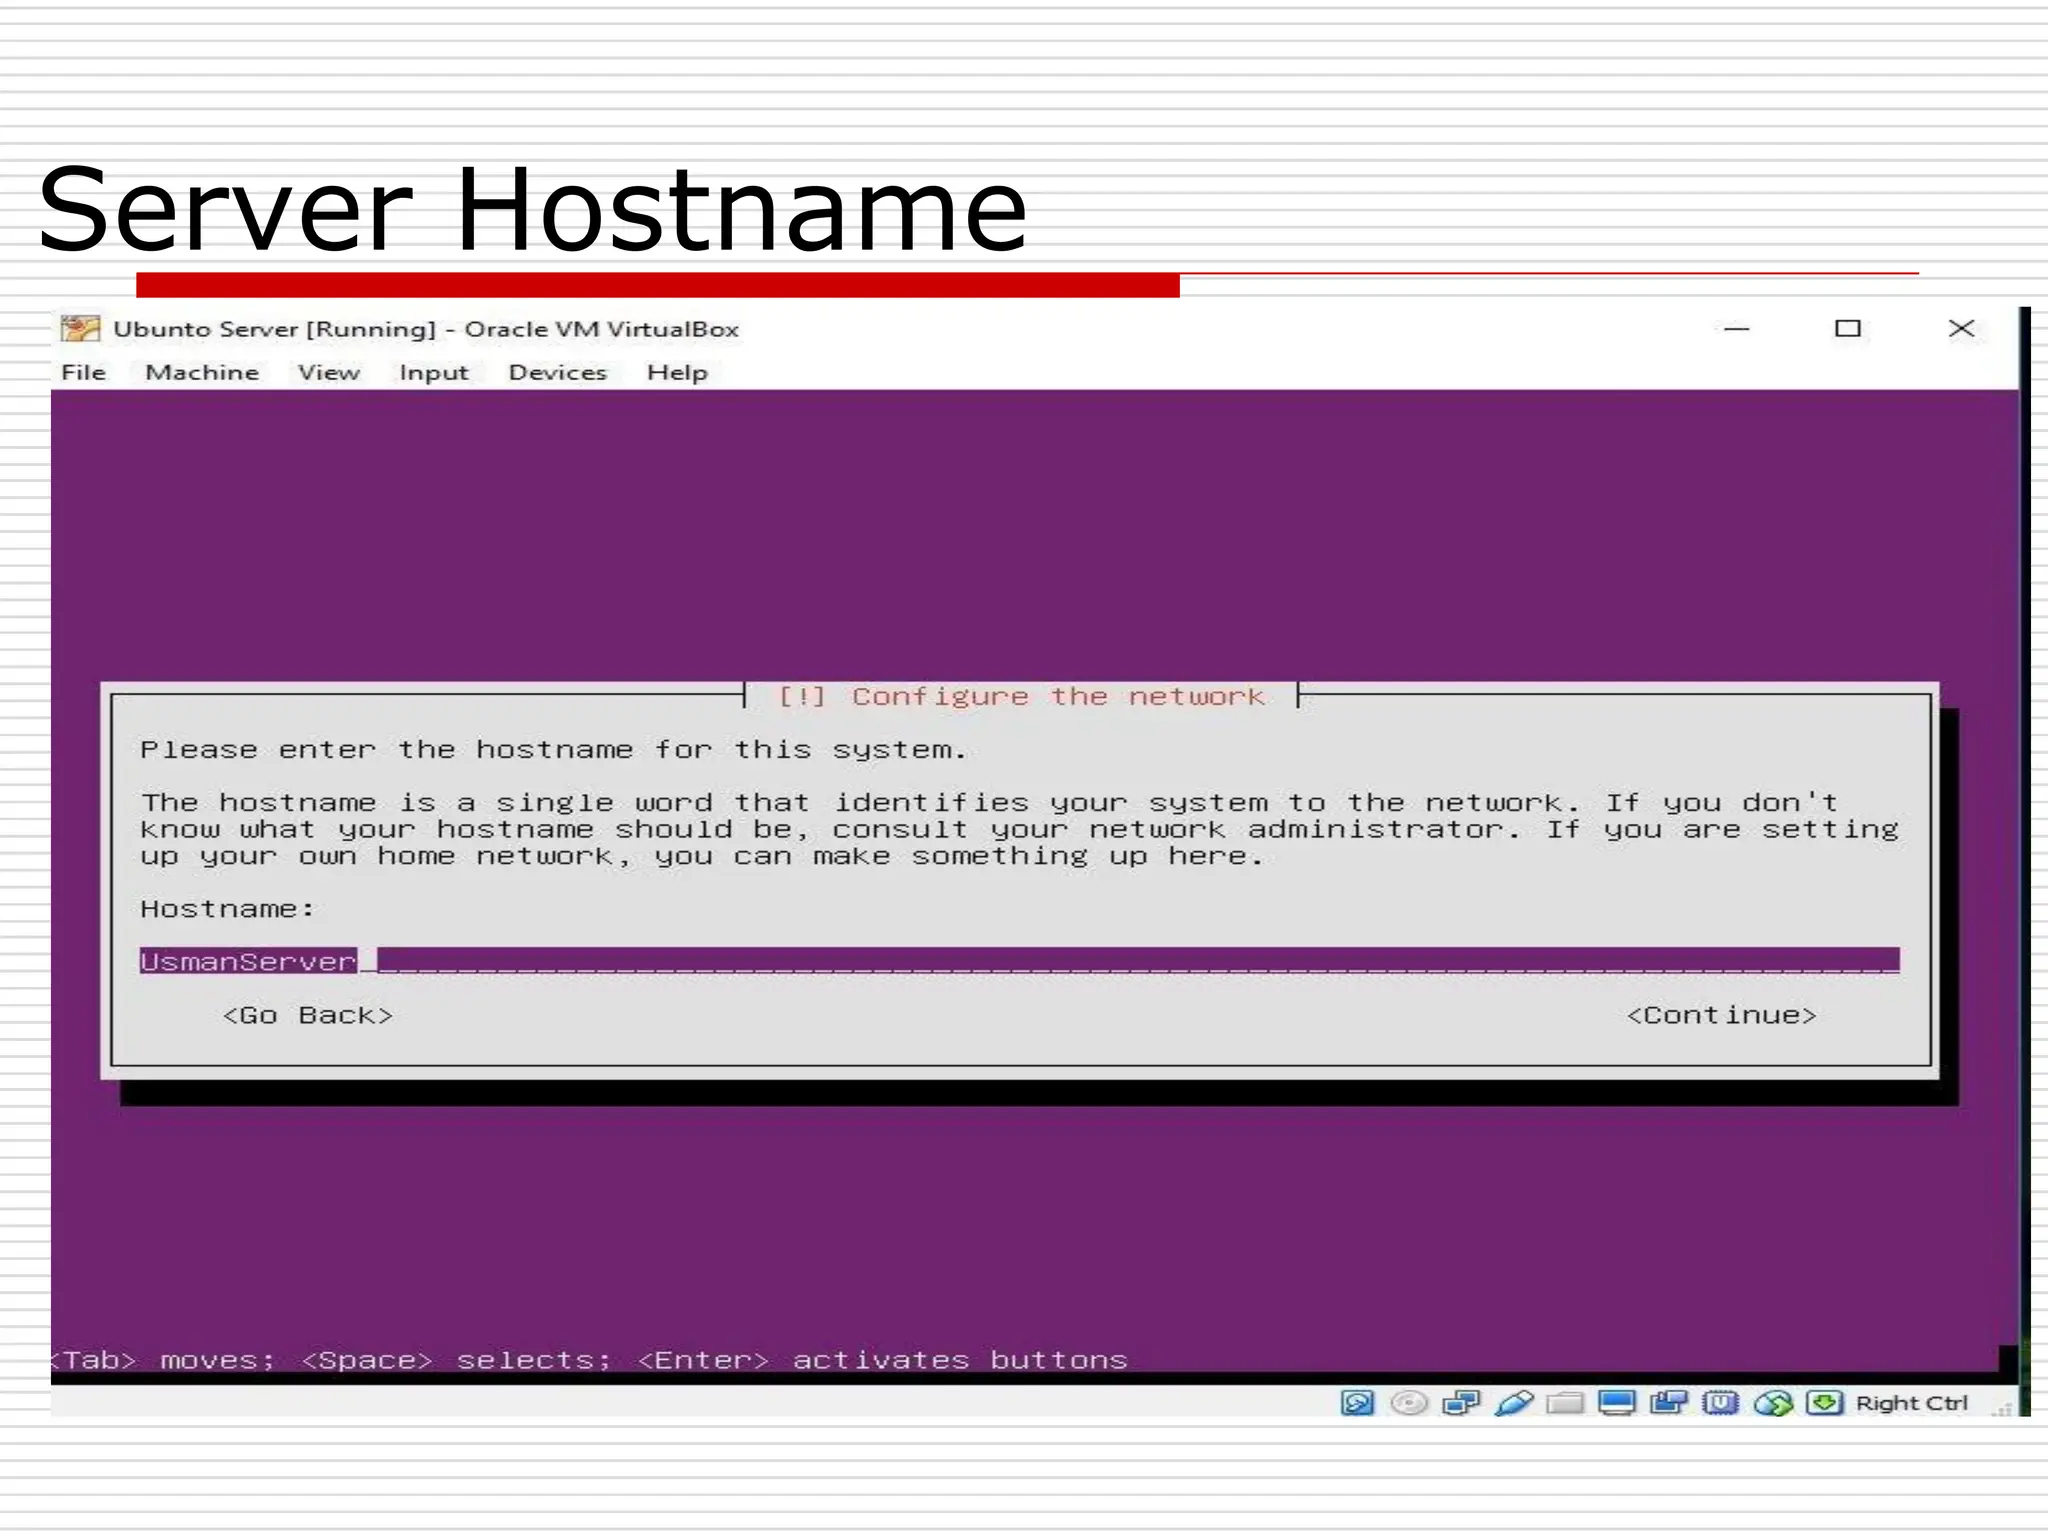Click the 'Hostname:' label
This screenshot has width=2048, height=1536.
(x=227, y=909)
